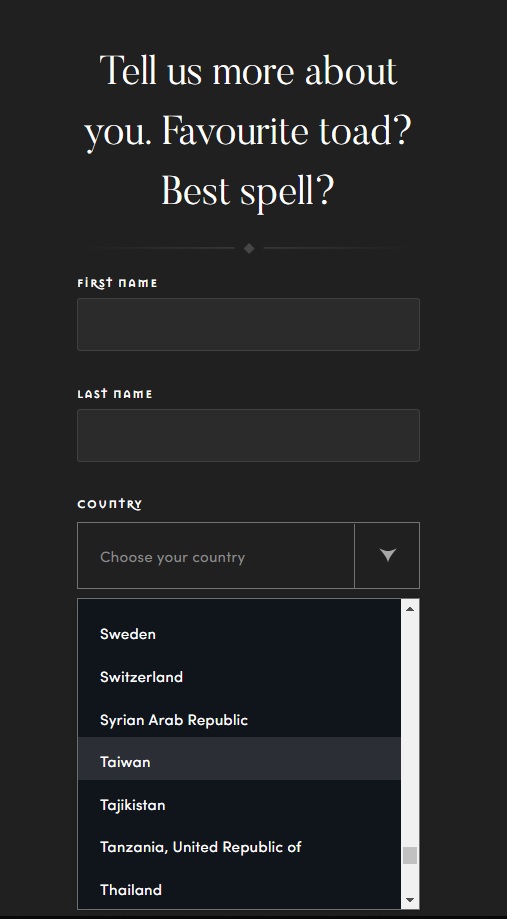
Task: Pick Tajikistan in the dropdown list
Action: click(239, 805)
